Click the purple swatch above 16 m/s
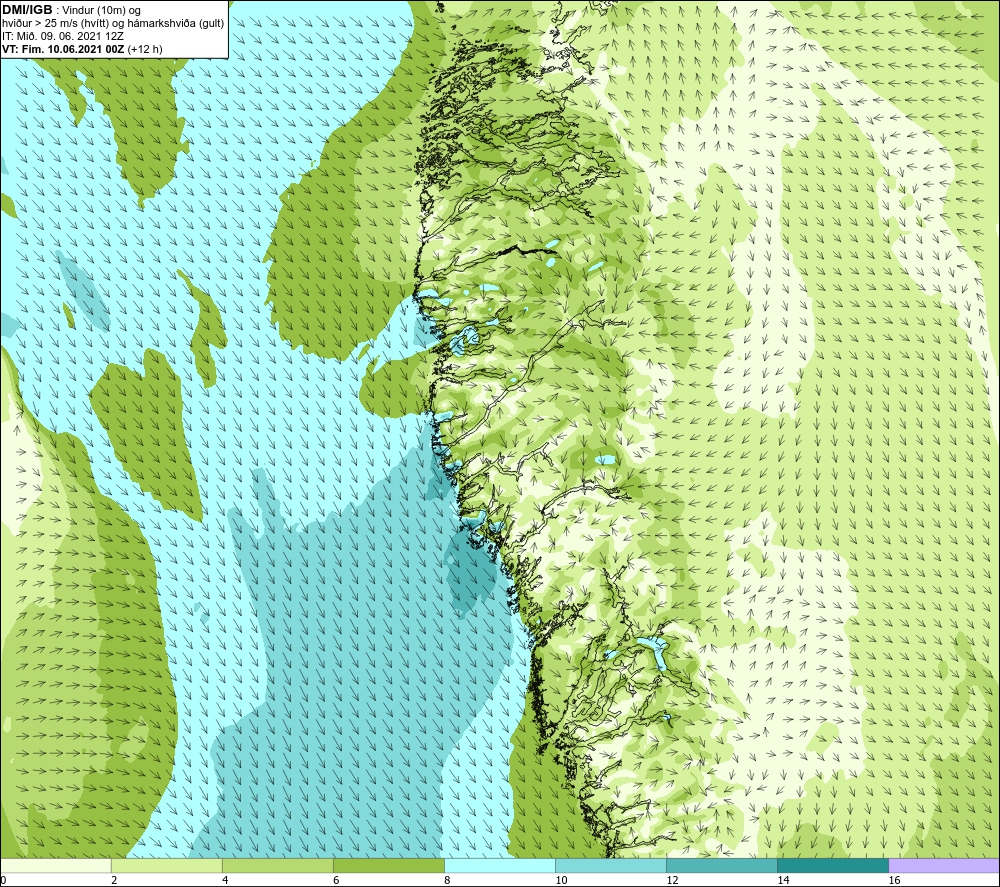Screen dimensions: 1000x887 point(944,865)
